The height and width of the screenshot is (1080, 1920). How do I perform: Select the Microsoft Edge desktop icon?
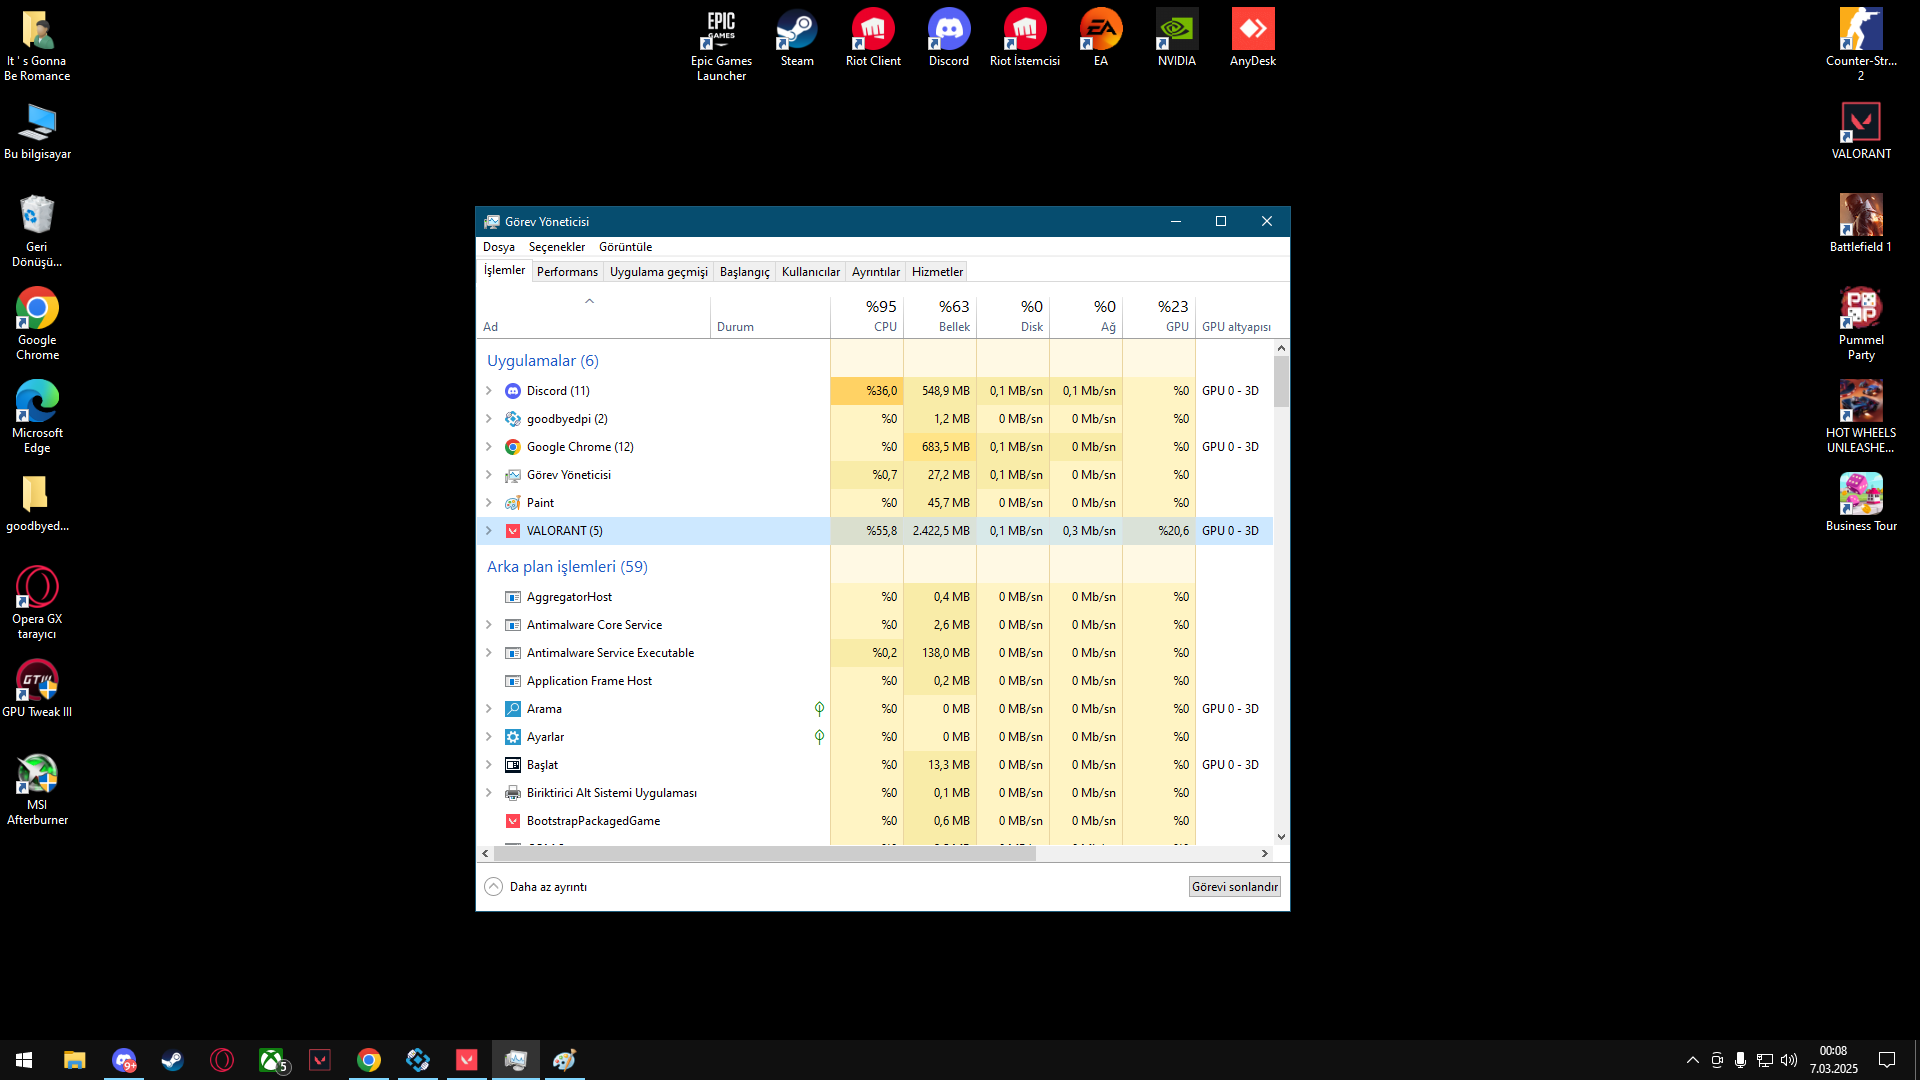37,417
